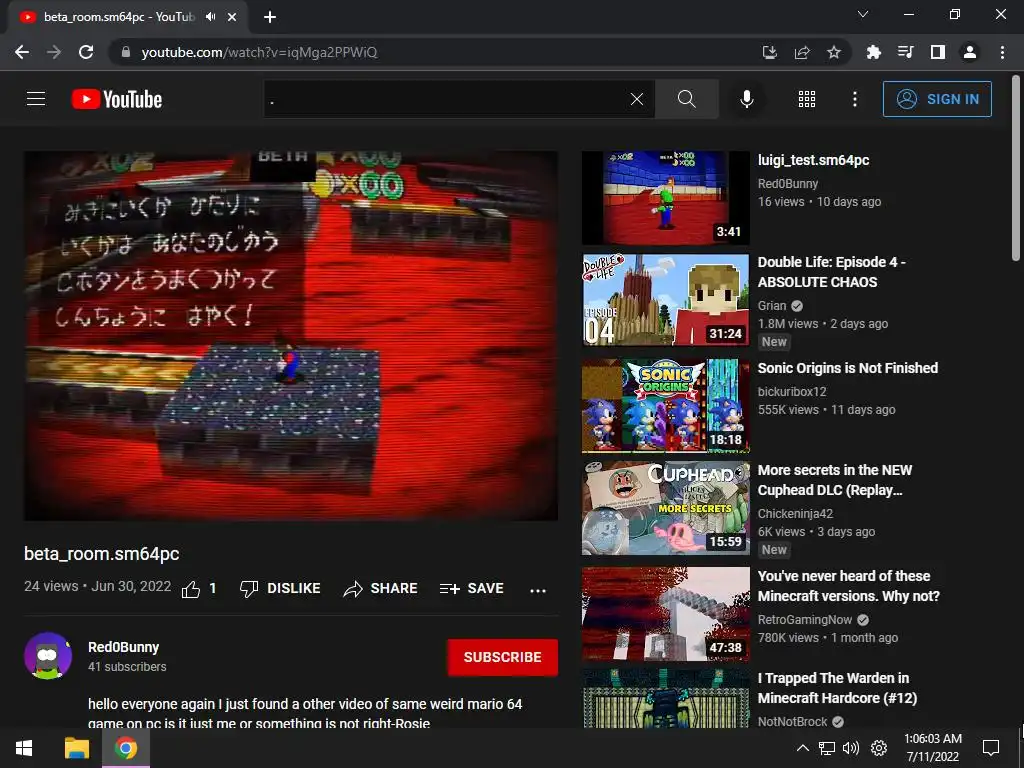The height and width of the screenshot is (768, 1024).
Task: Go back with browser back arrow
Action: [22, 52]
